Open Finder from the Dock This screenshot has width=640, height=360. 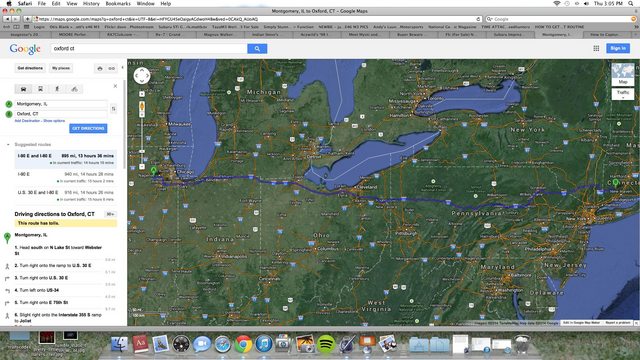[119, 344]
